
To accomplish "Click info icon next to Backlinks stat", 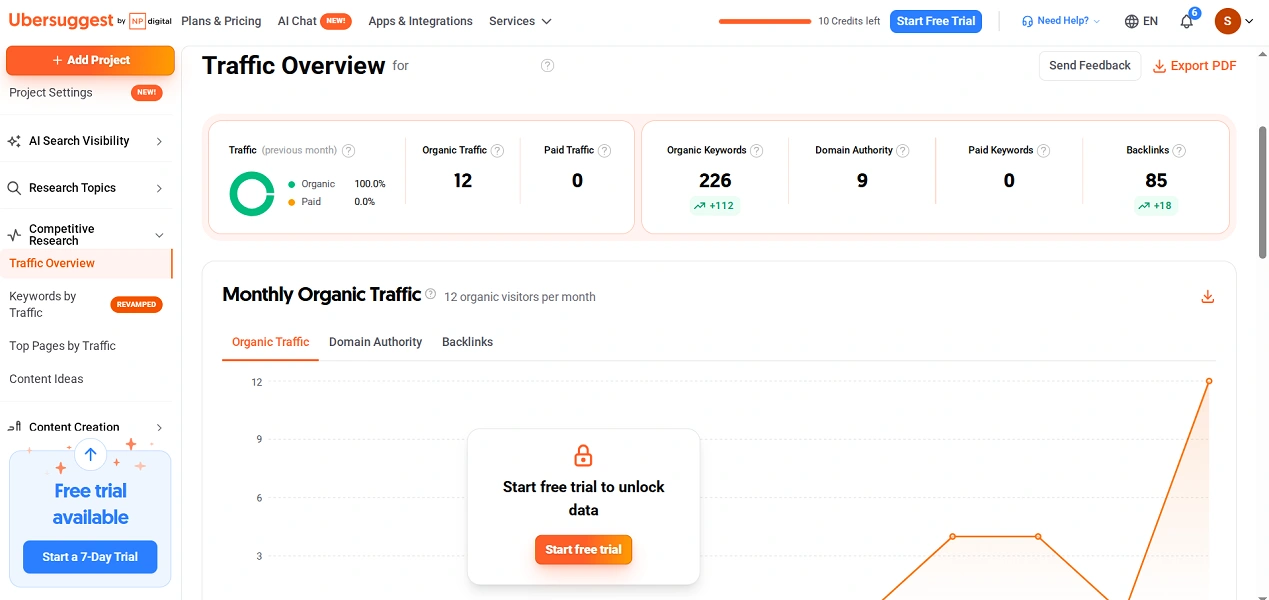I will (x=1180, y=151).
